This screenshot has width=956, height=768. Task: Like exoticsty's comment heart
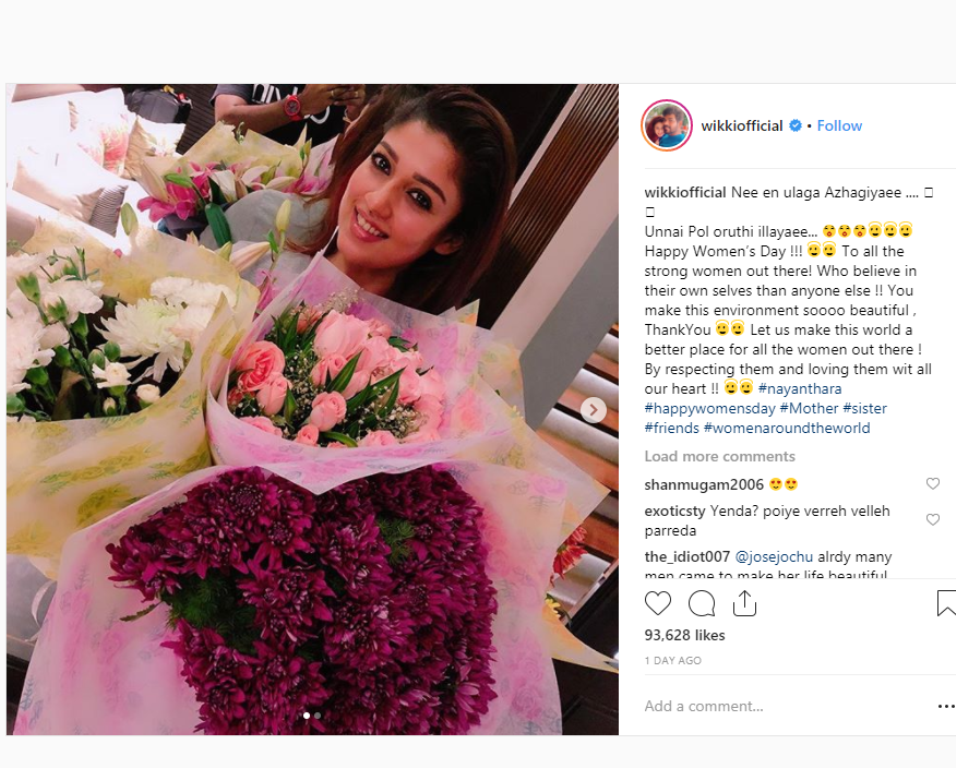[933, 519]
